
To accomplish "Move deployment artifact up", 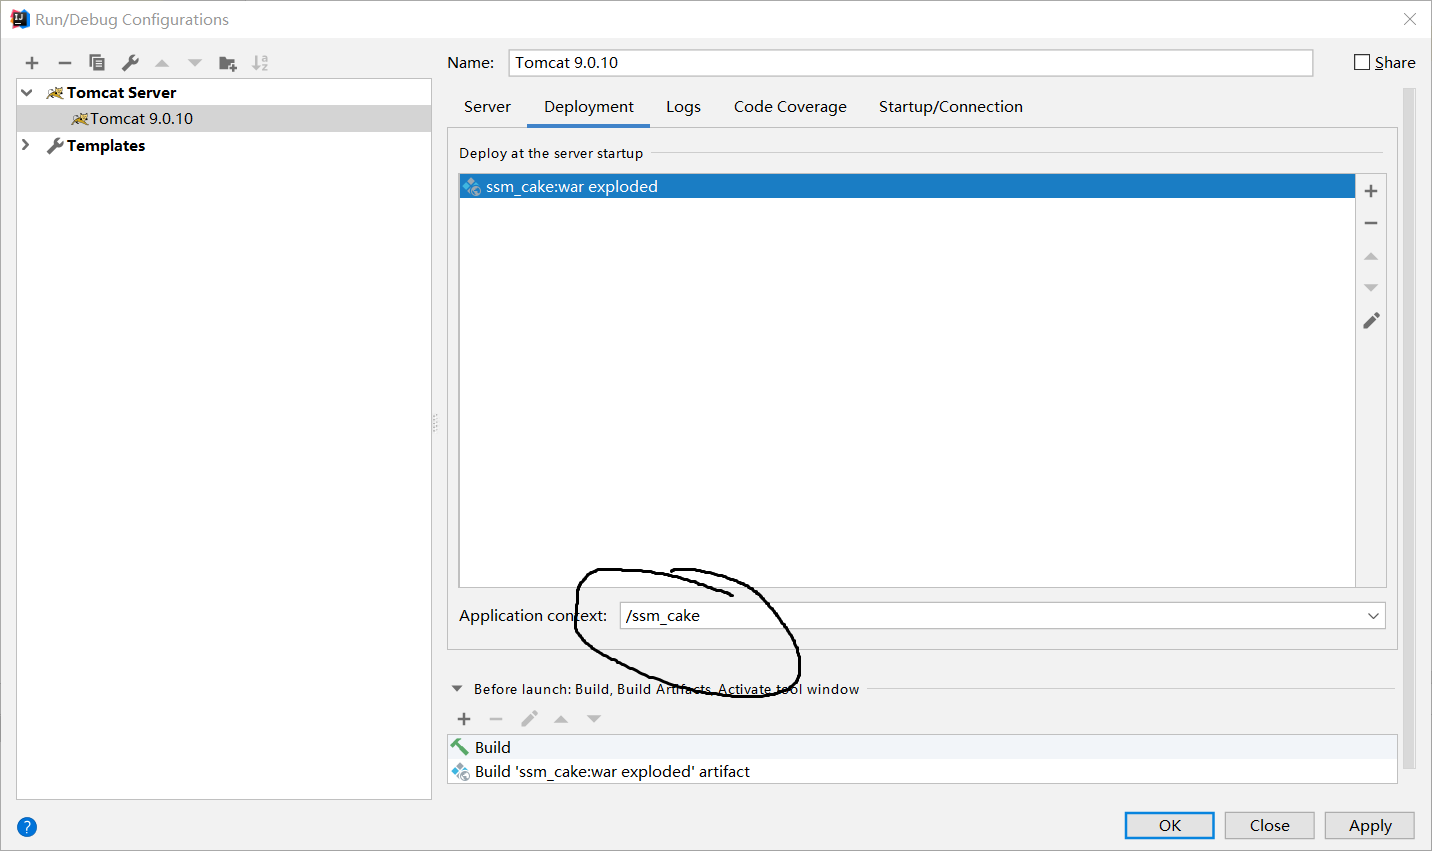I will pos(1371,256).
